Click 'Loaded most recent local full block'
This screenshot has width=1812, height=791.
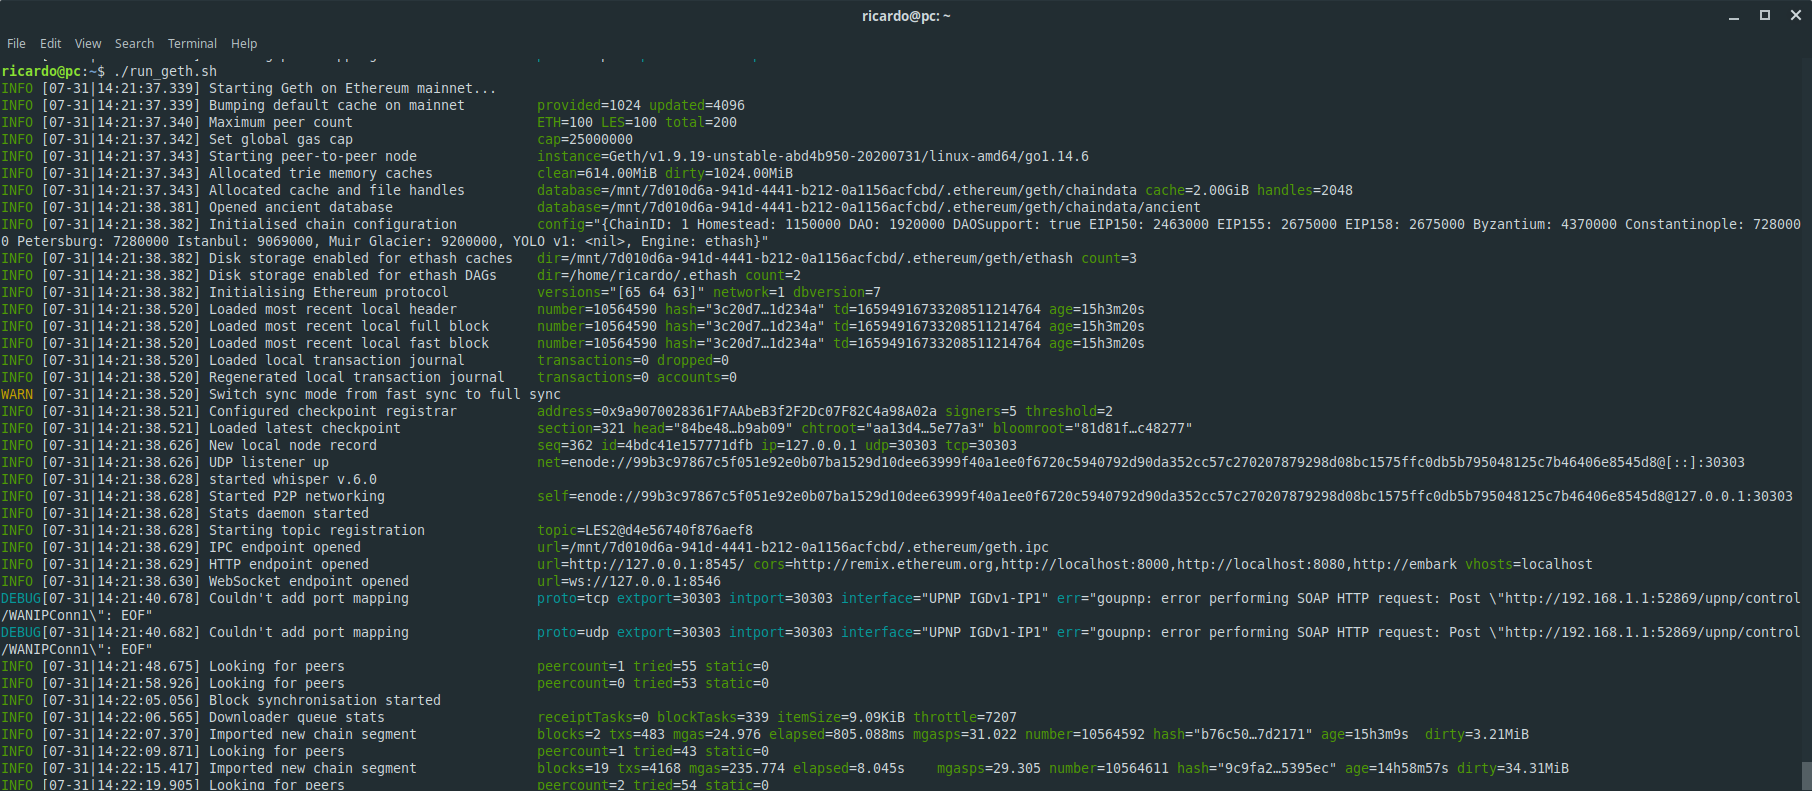(348, 326)
